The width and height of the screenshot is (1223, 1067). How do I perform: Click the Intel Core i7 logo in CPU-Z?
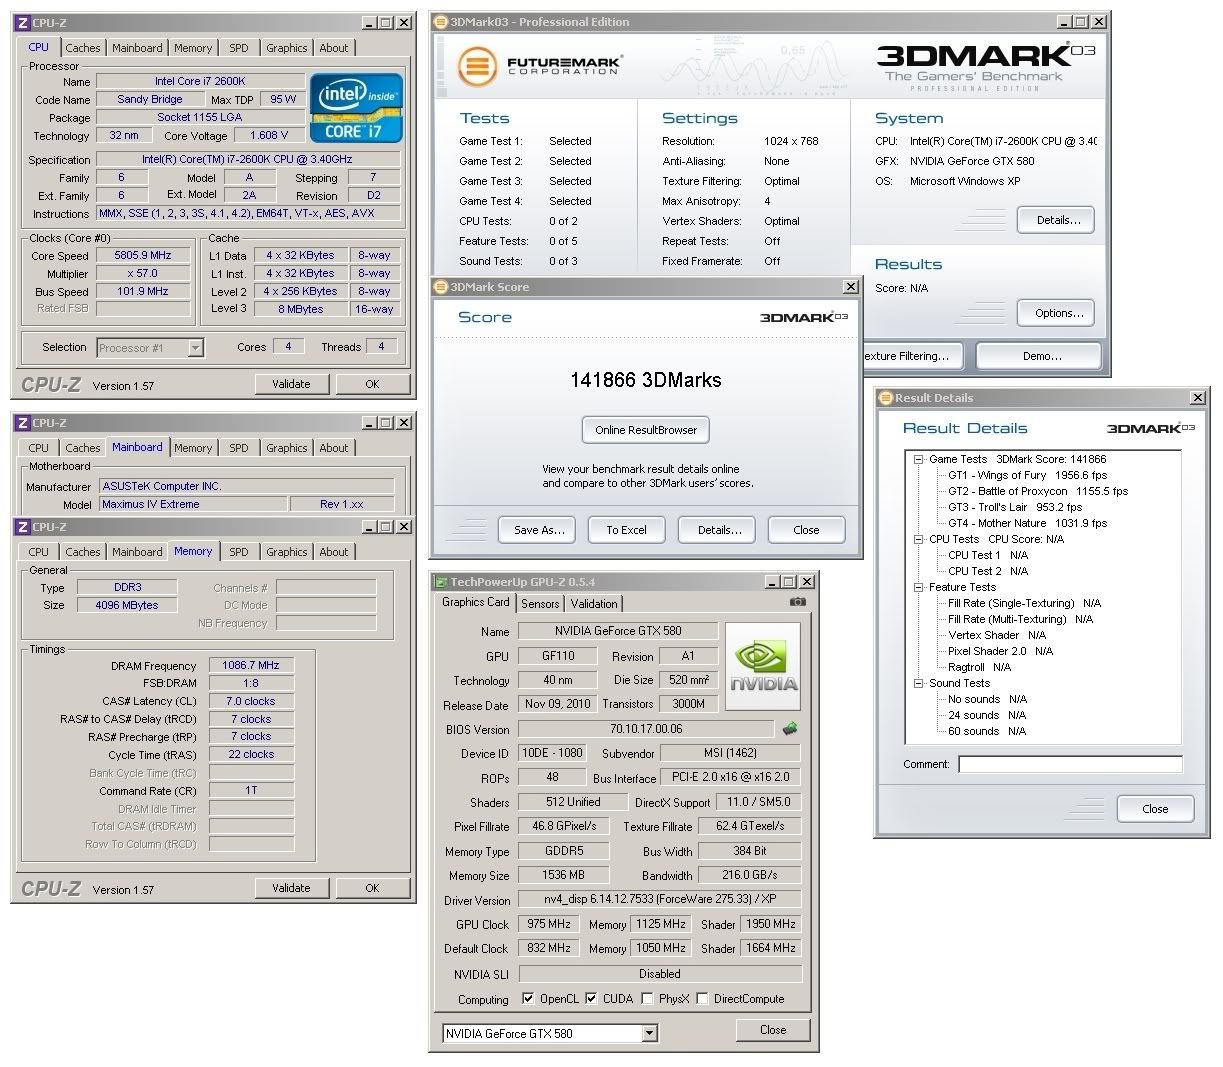click(x=357, y=107)
